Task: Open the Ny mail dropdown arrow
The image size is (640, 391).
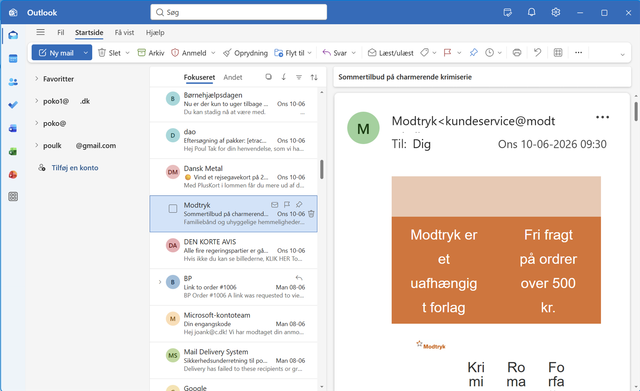Action: 86,53
